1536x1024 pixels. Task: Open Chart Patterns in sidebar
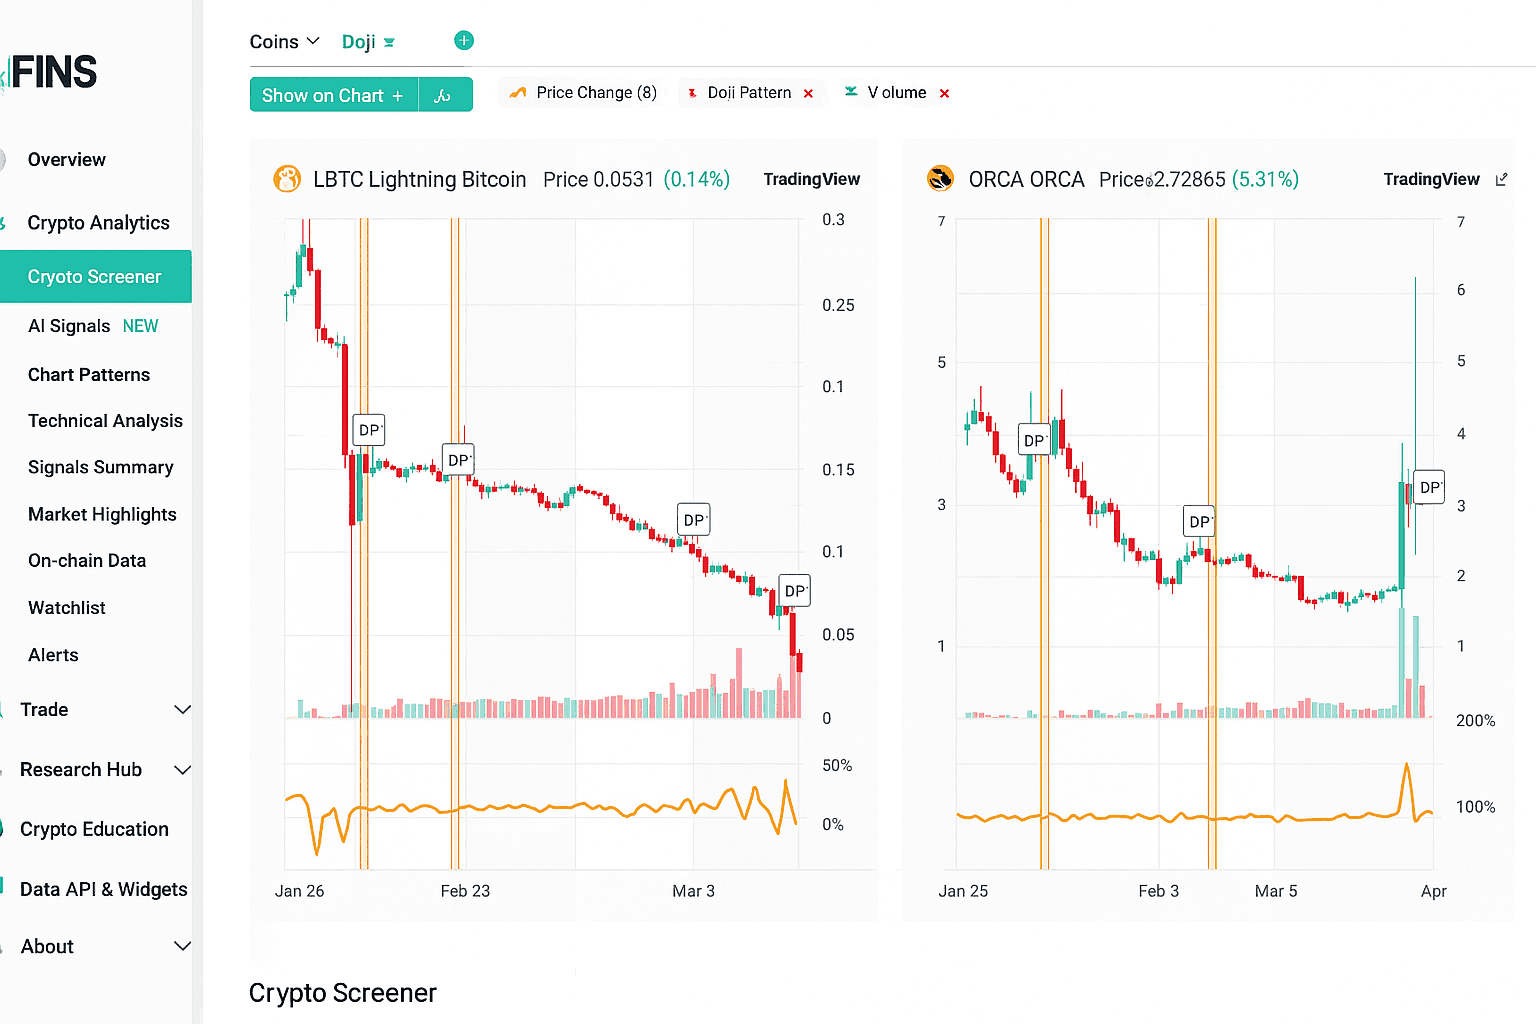tap(89, 375)
